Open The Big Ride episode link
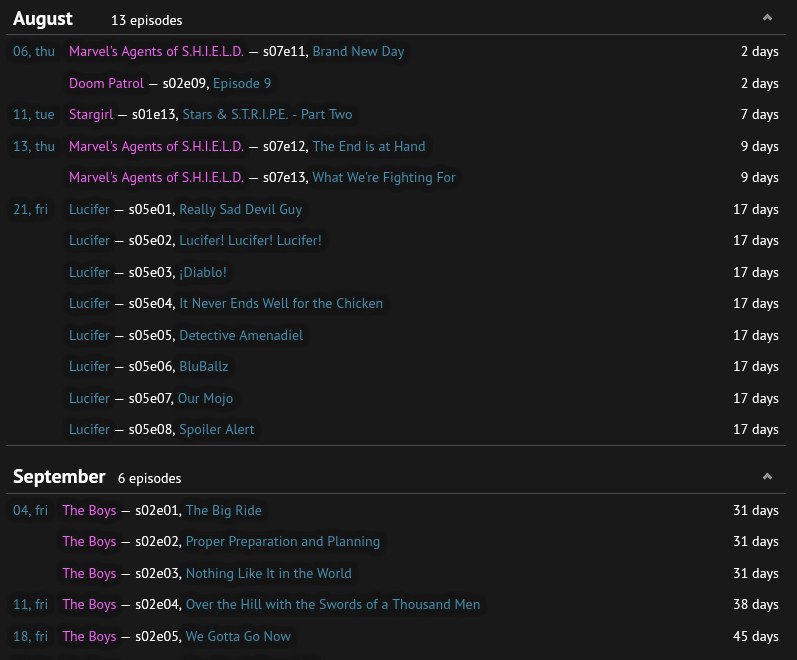 (x=224, y=511)
